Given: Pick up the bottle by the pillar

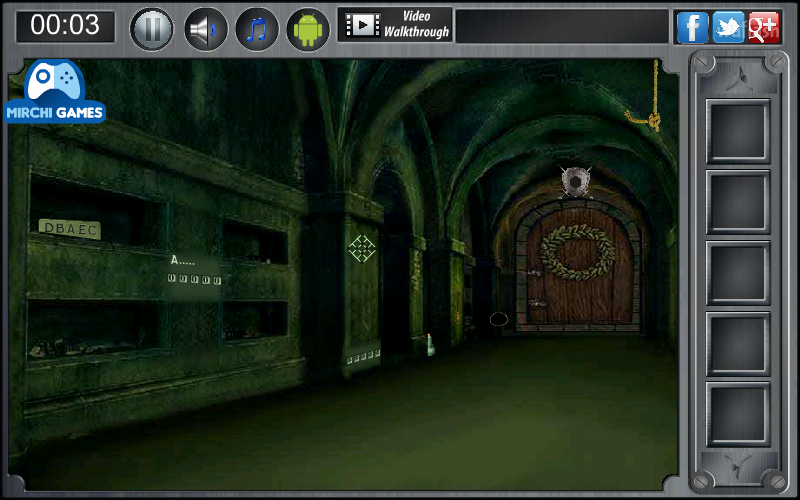Looking at the screenshot, I should (x=431, y=345).
